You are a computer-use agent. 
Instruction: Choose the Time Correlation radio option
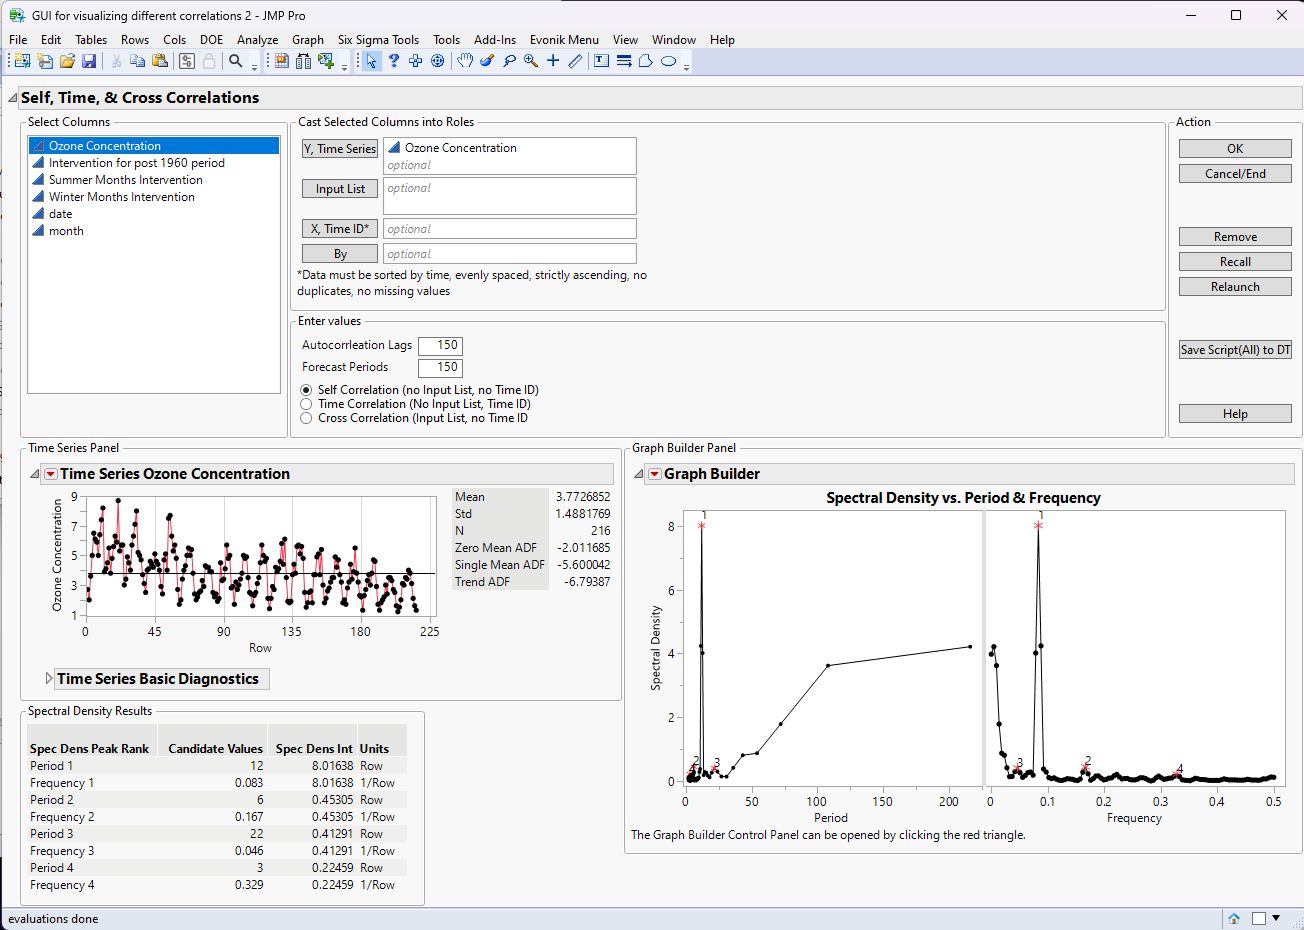click(x=307, y=404)
